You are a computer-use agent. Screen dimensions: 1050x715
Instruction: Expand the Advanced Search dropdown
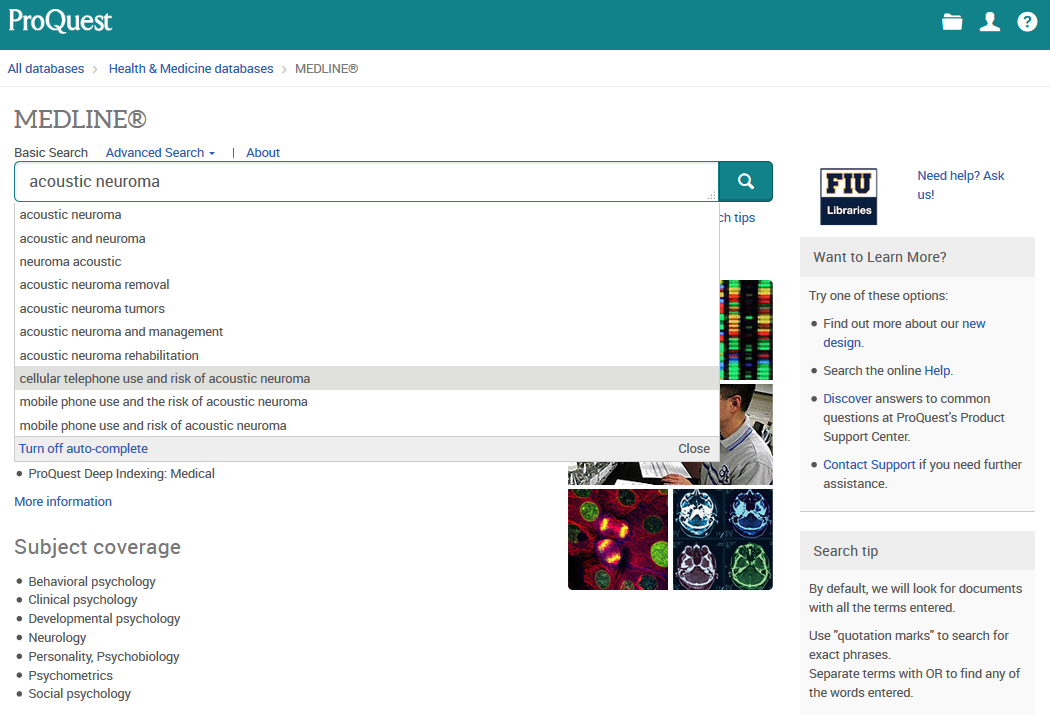coord(159,152)
